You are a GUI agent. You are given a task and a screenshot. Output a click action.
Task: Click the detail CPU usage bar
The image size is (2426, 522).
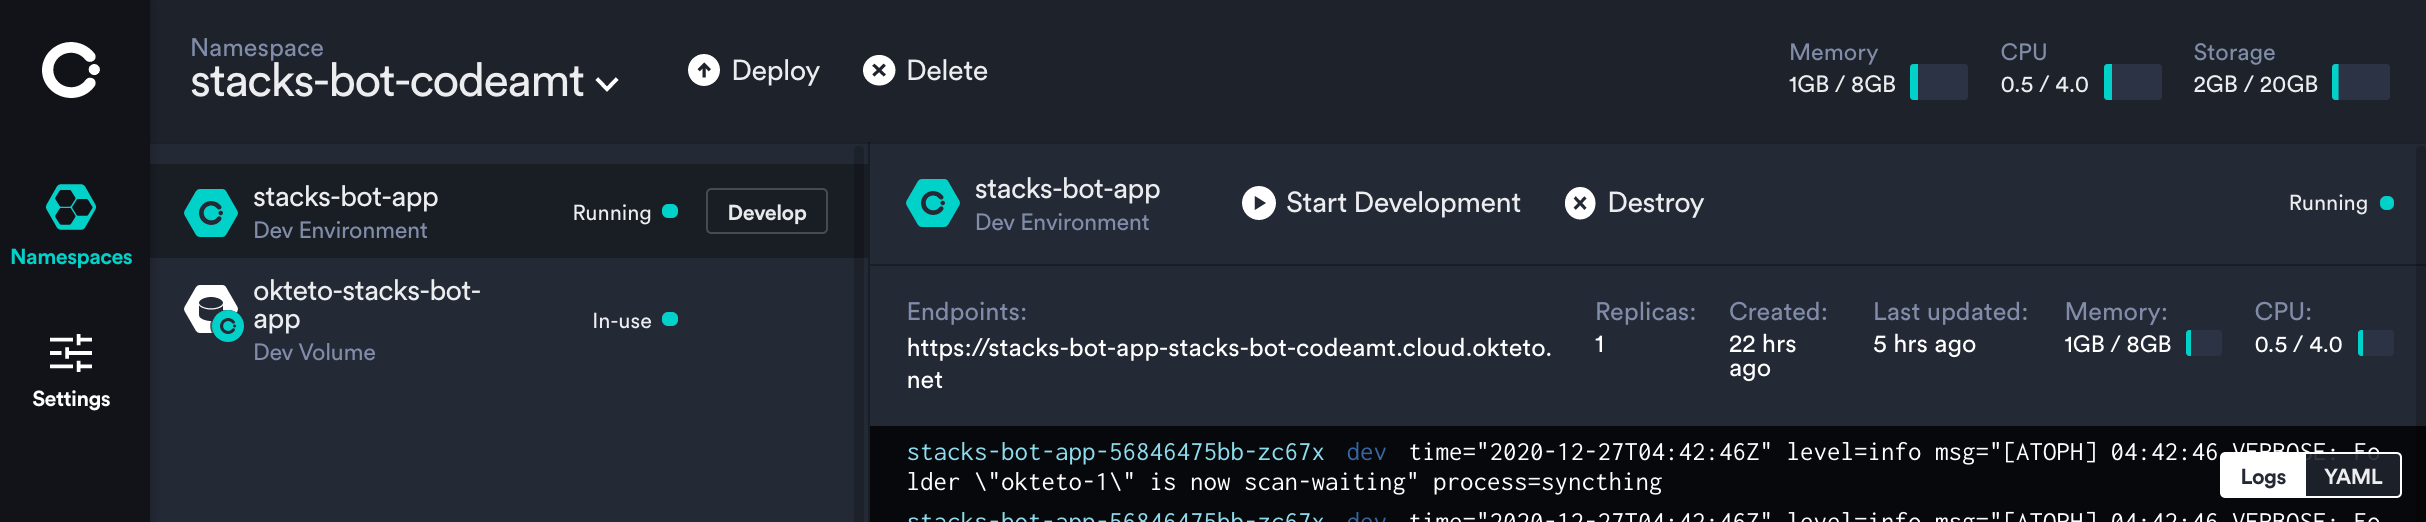click(2376, 343)
